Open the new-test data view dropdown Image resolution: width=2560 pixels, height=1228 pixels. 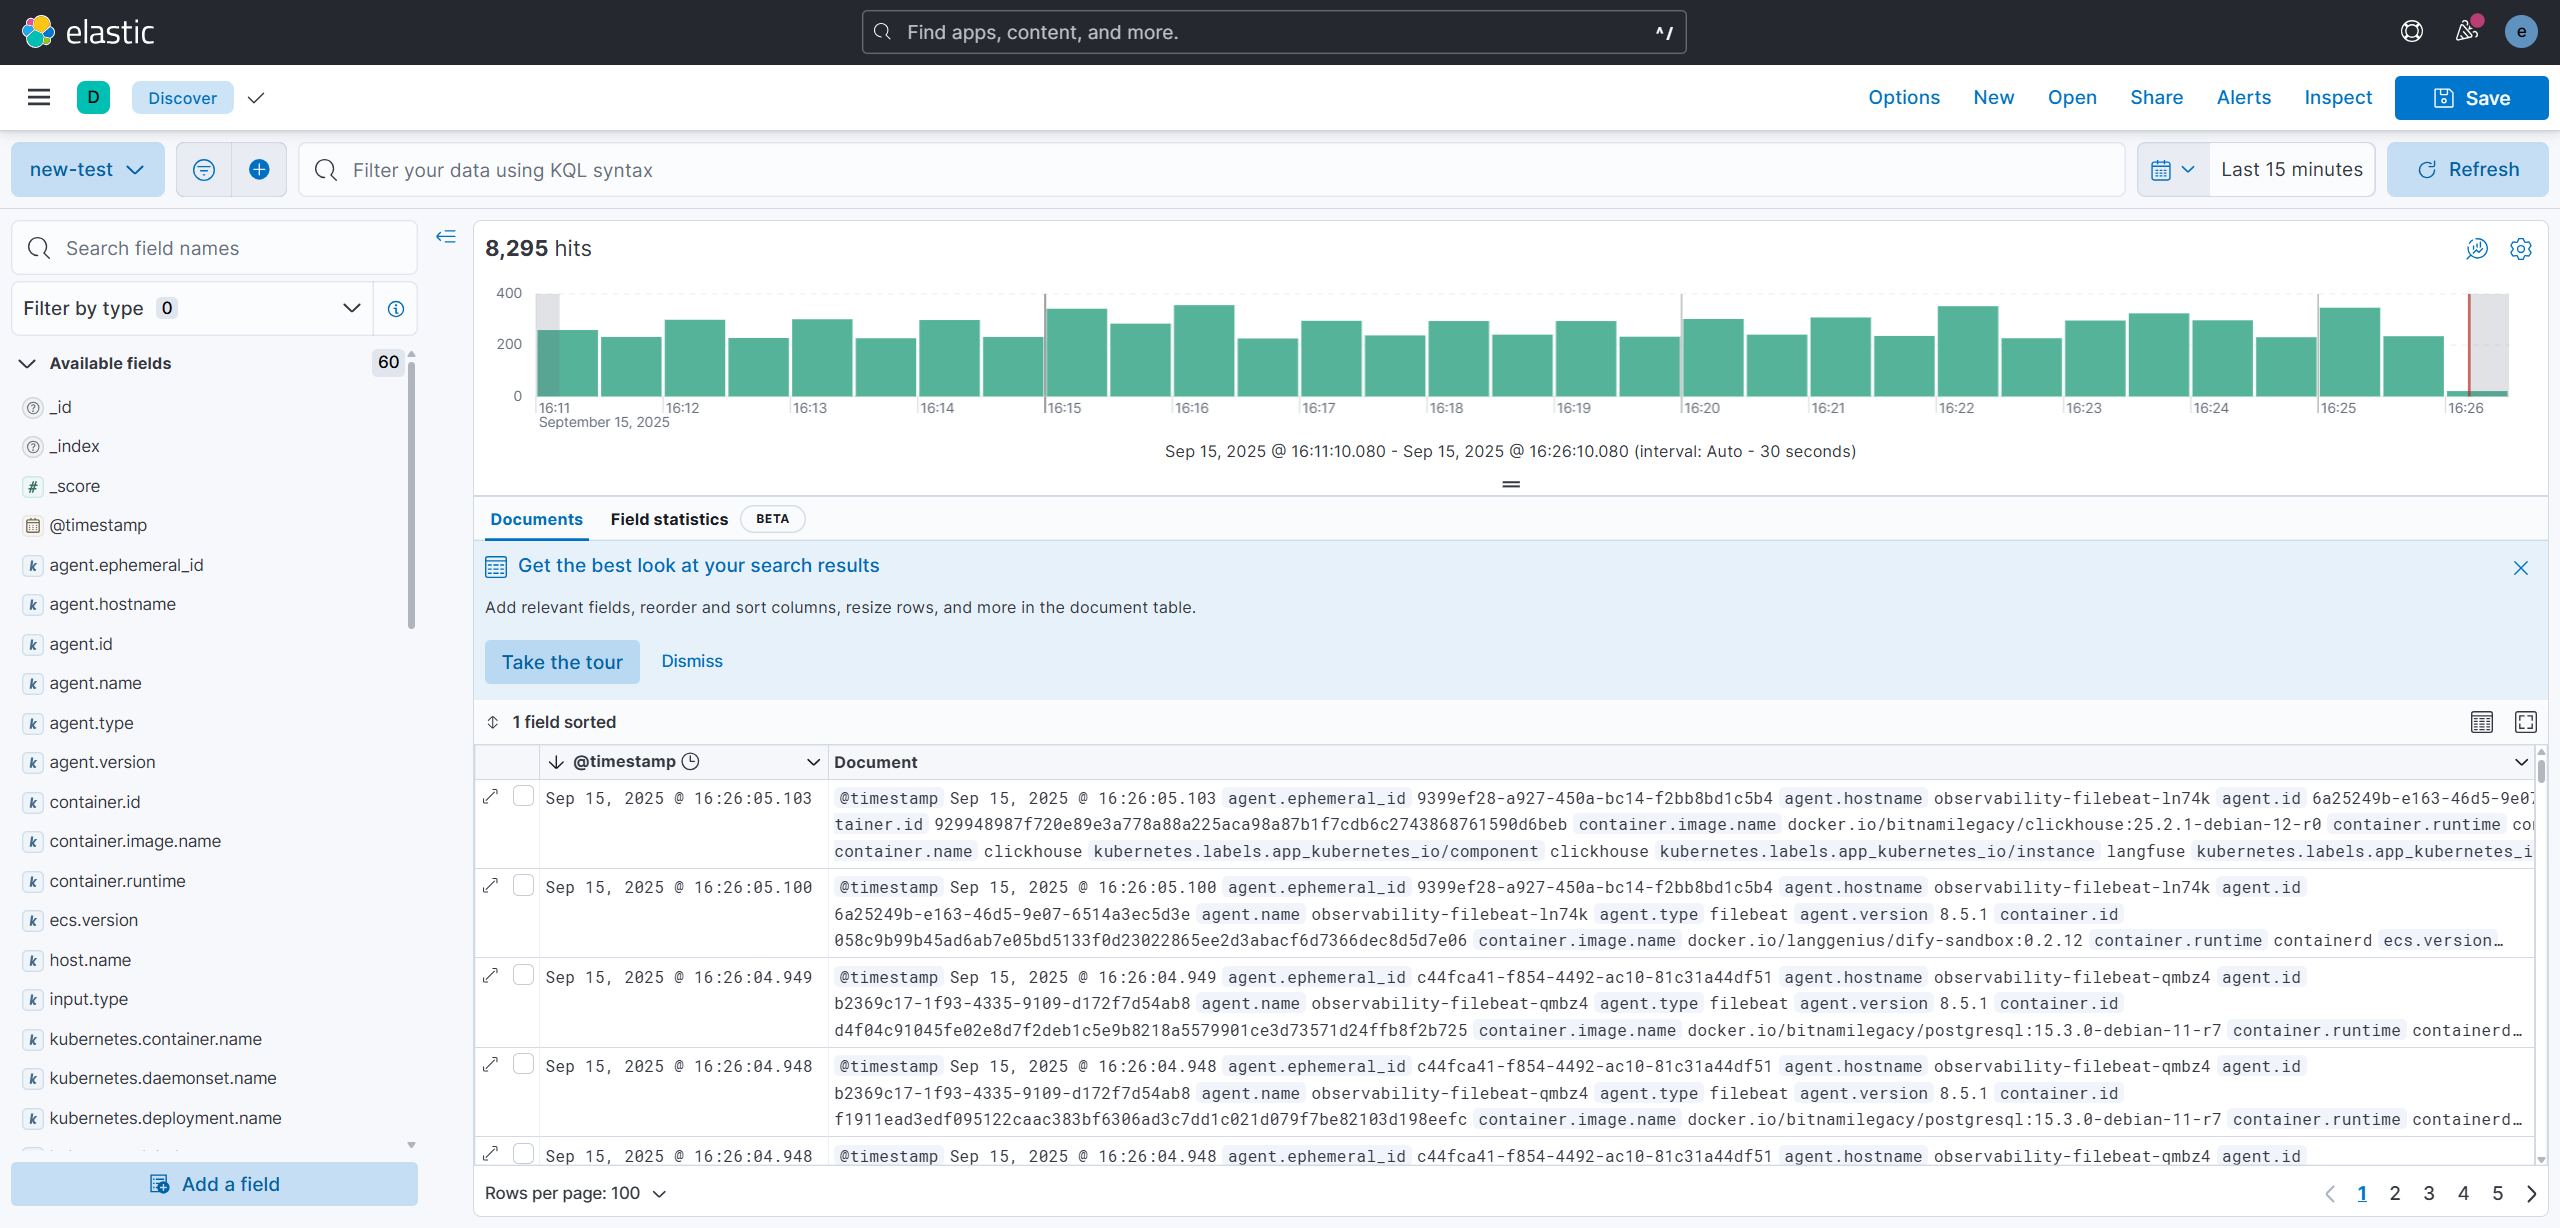pos(88,170)
